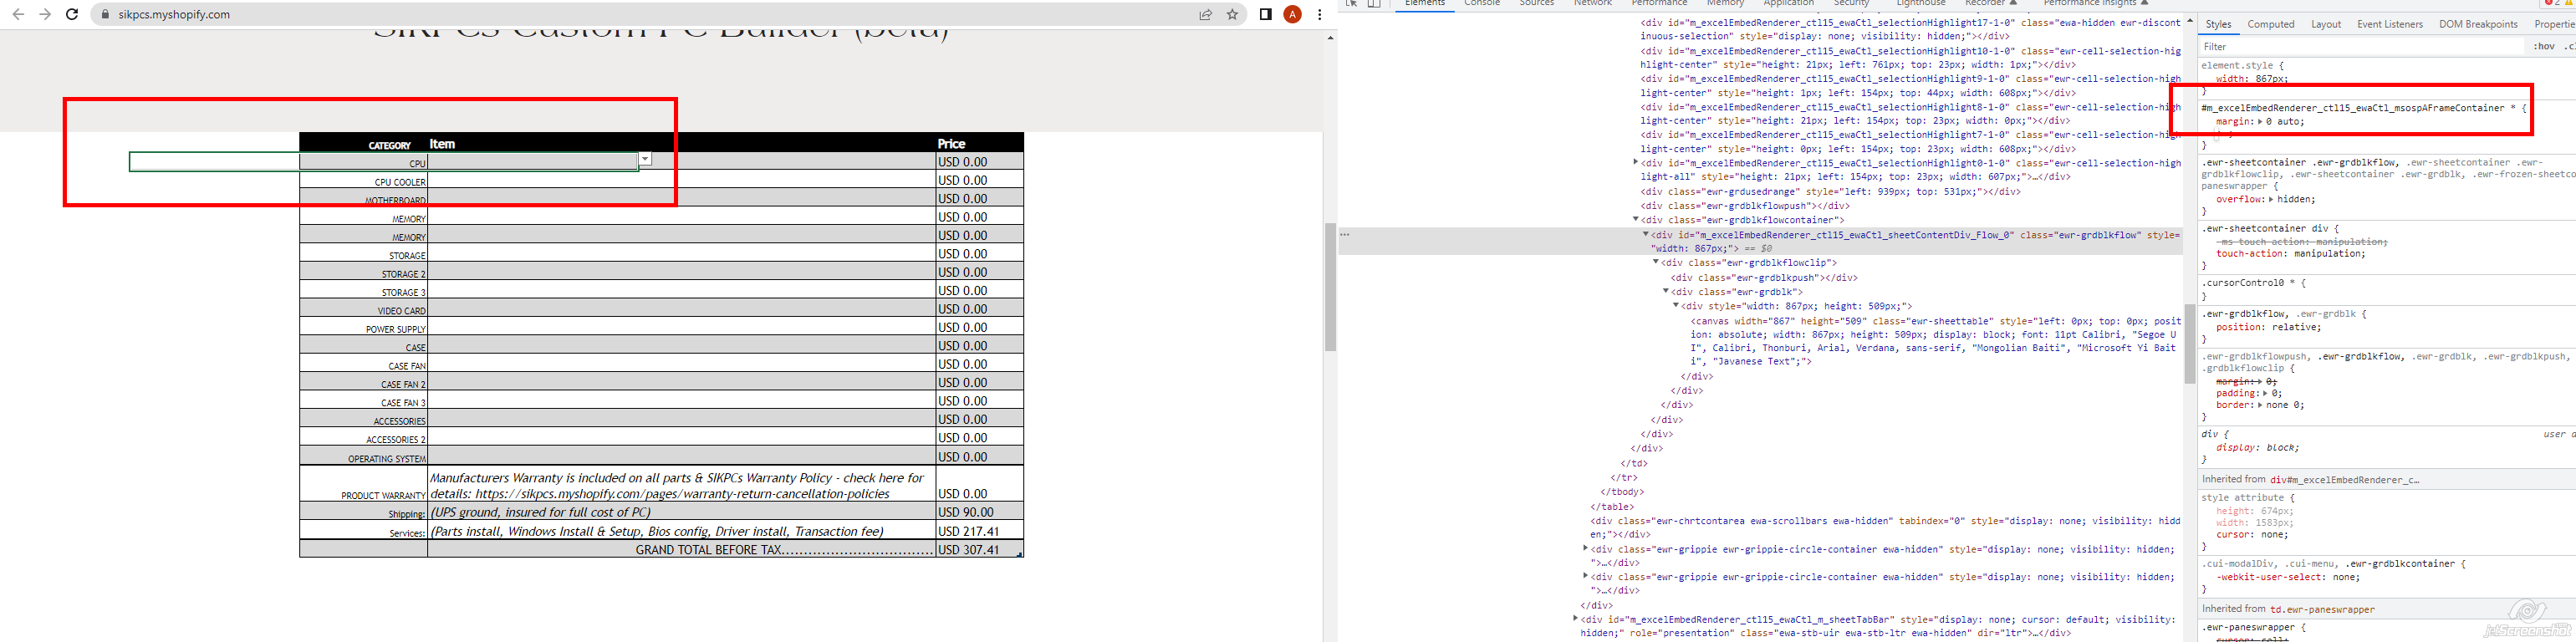Screen dimensions: 2576x642
Task: Click the share page icon in address bar
Action: (x=1206, y=15)
